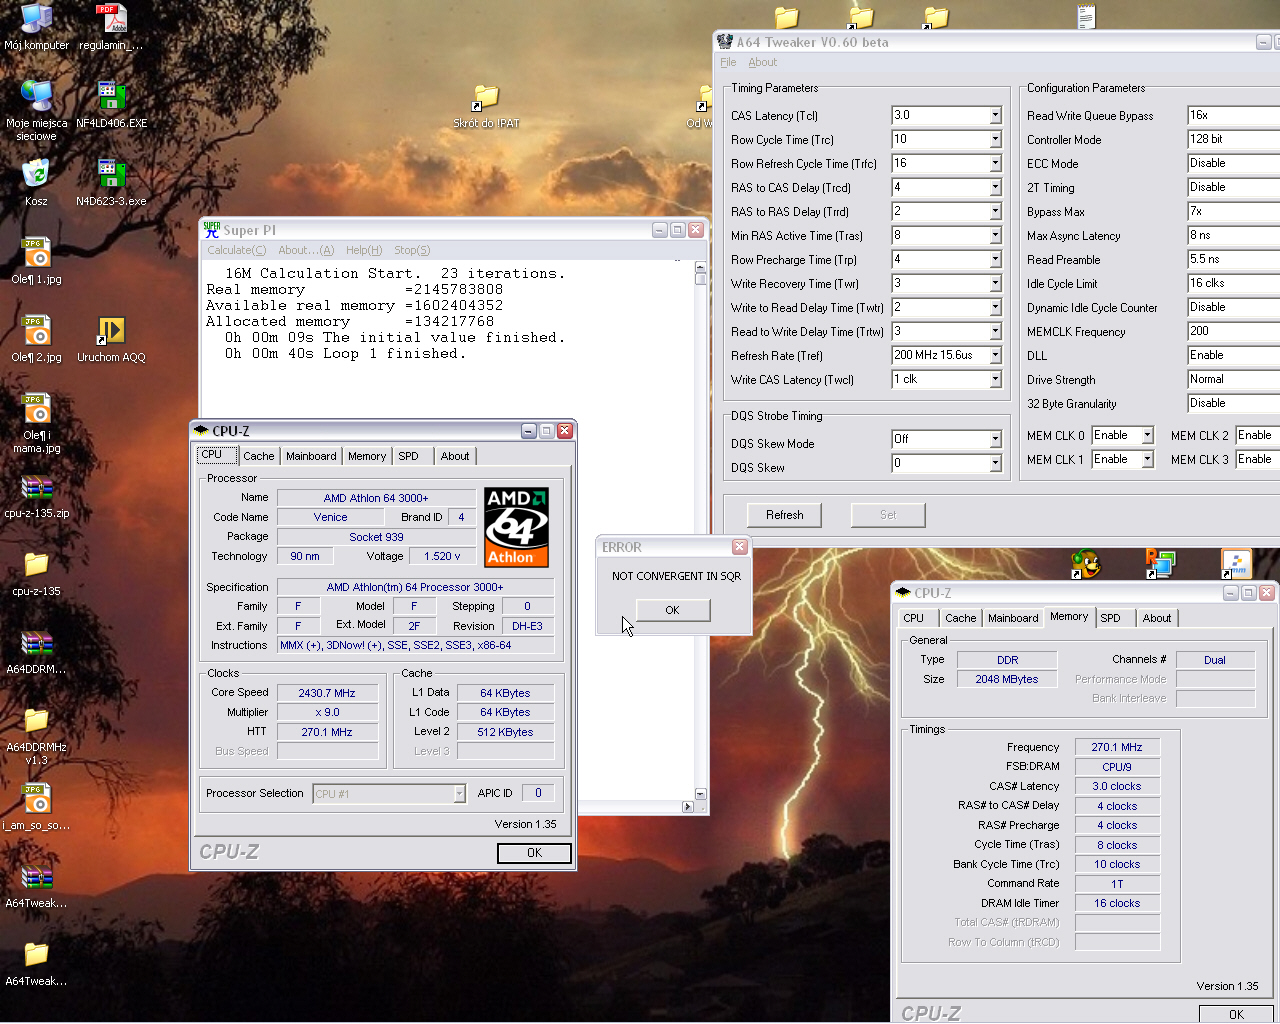The height and width of the screenshot is (1024, 1280).
Task: Switch to SPD tab in front CPU-Z
Action: 408,456
